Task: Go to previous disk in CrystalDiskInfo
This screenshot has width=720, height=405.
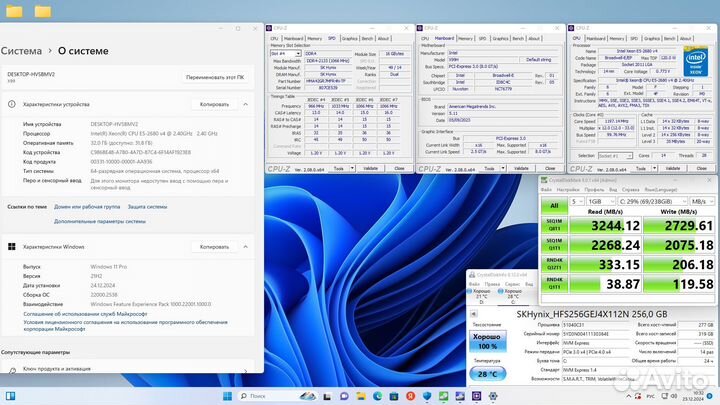Action: click(x=473, y=314)
